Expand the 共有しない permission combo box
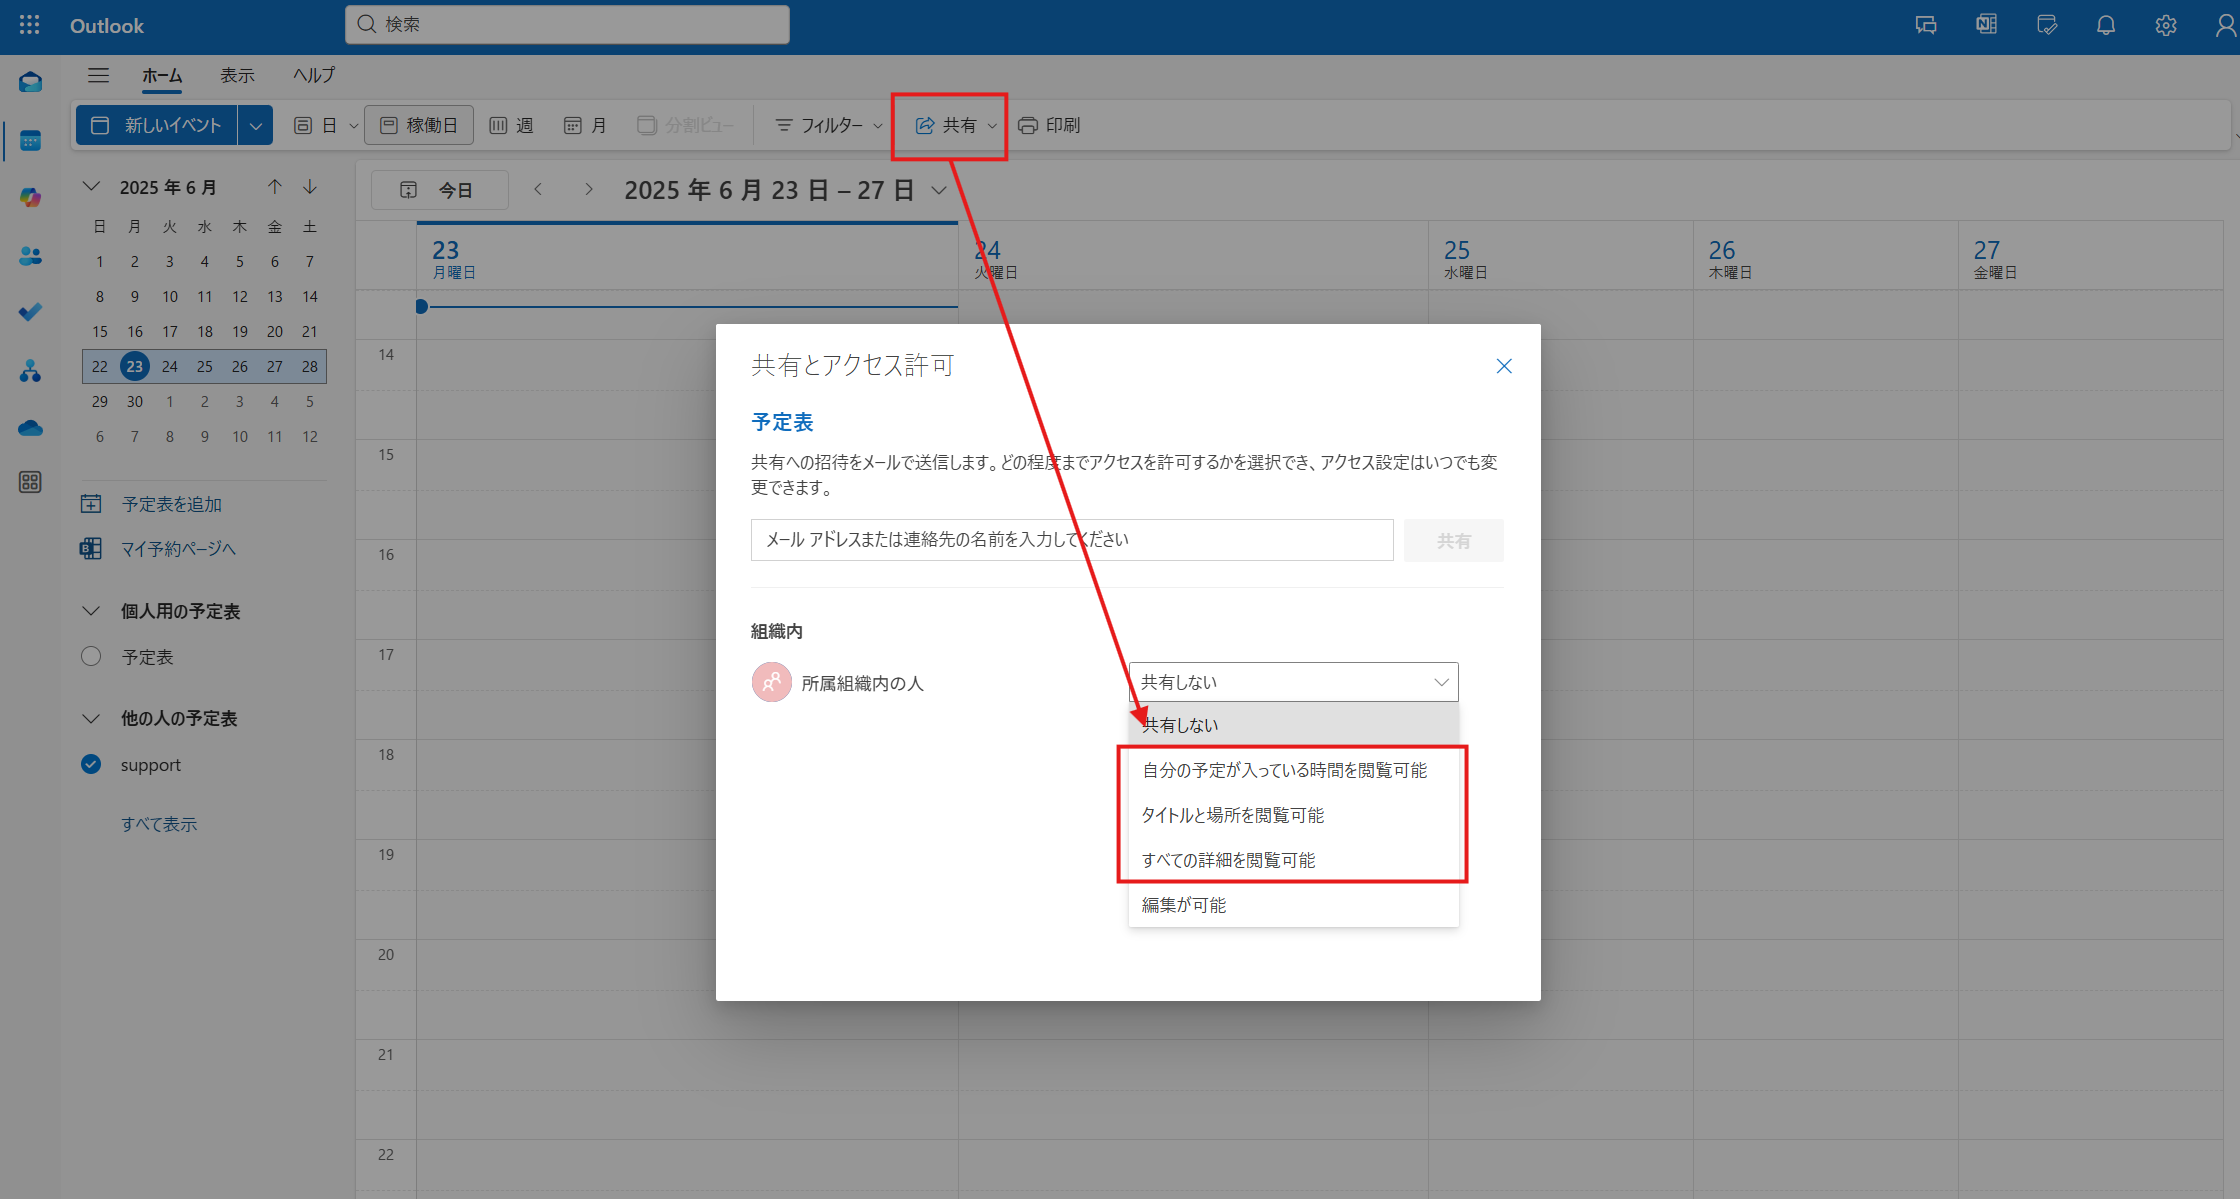The image size is (2240, 1199). point(1293,682)
